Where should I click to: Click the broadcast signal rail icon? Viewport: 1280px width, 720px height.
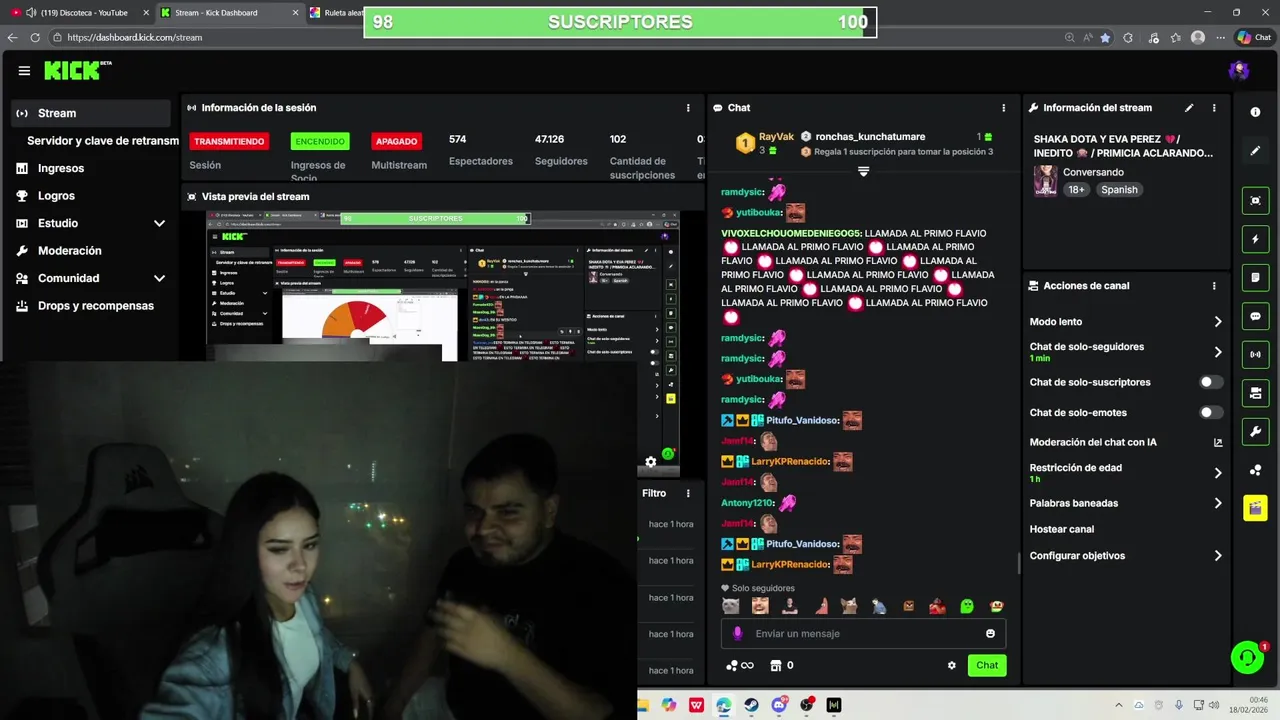point(1255,354)
